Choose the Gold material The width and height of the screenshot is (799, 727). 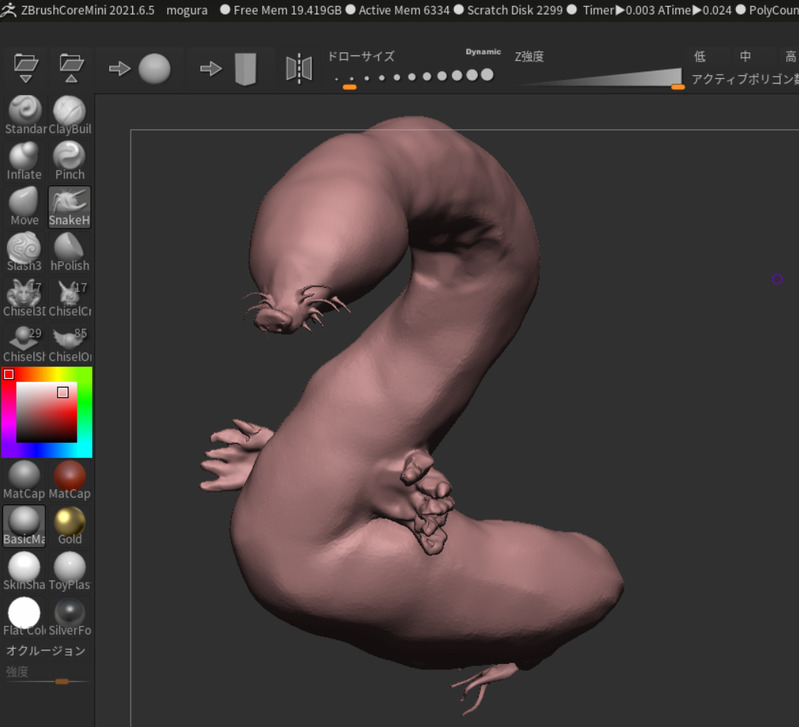pos(70,526)
